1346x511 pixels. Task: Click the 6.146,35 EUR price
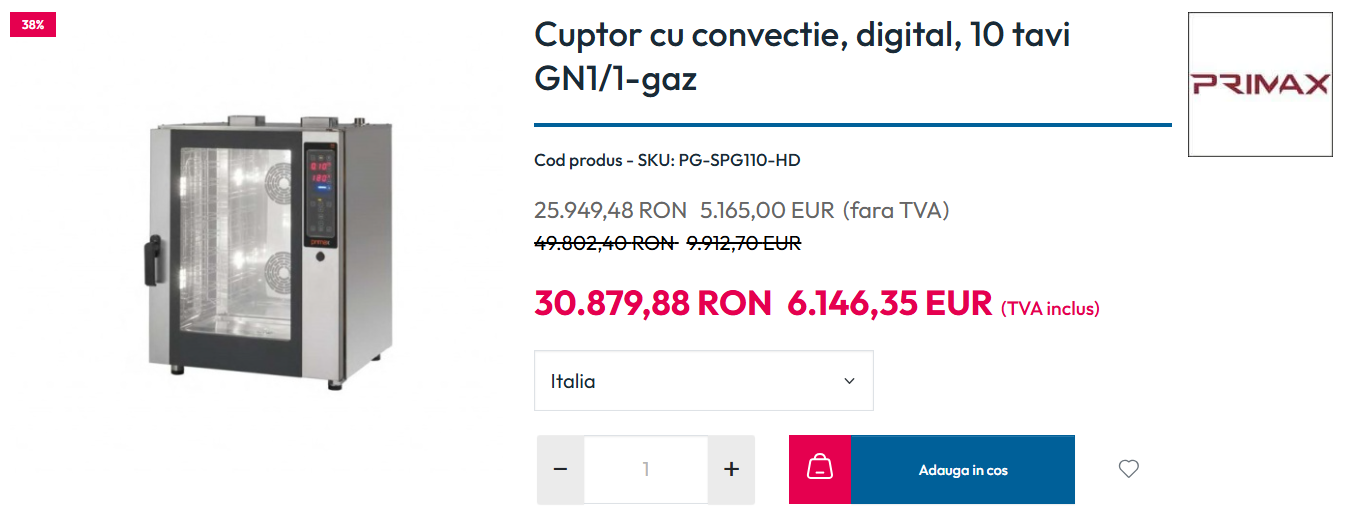pos(890,302)
